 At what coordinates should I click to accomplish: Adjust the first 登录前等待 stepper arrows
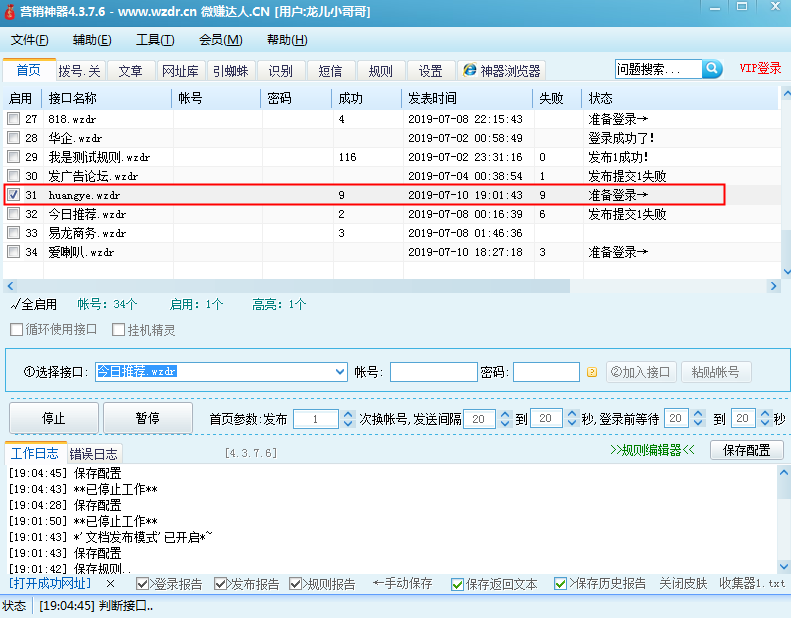coord(698,418)
